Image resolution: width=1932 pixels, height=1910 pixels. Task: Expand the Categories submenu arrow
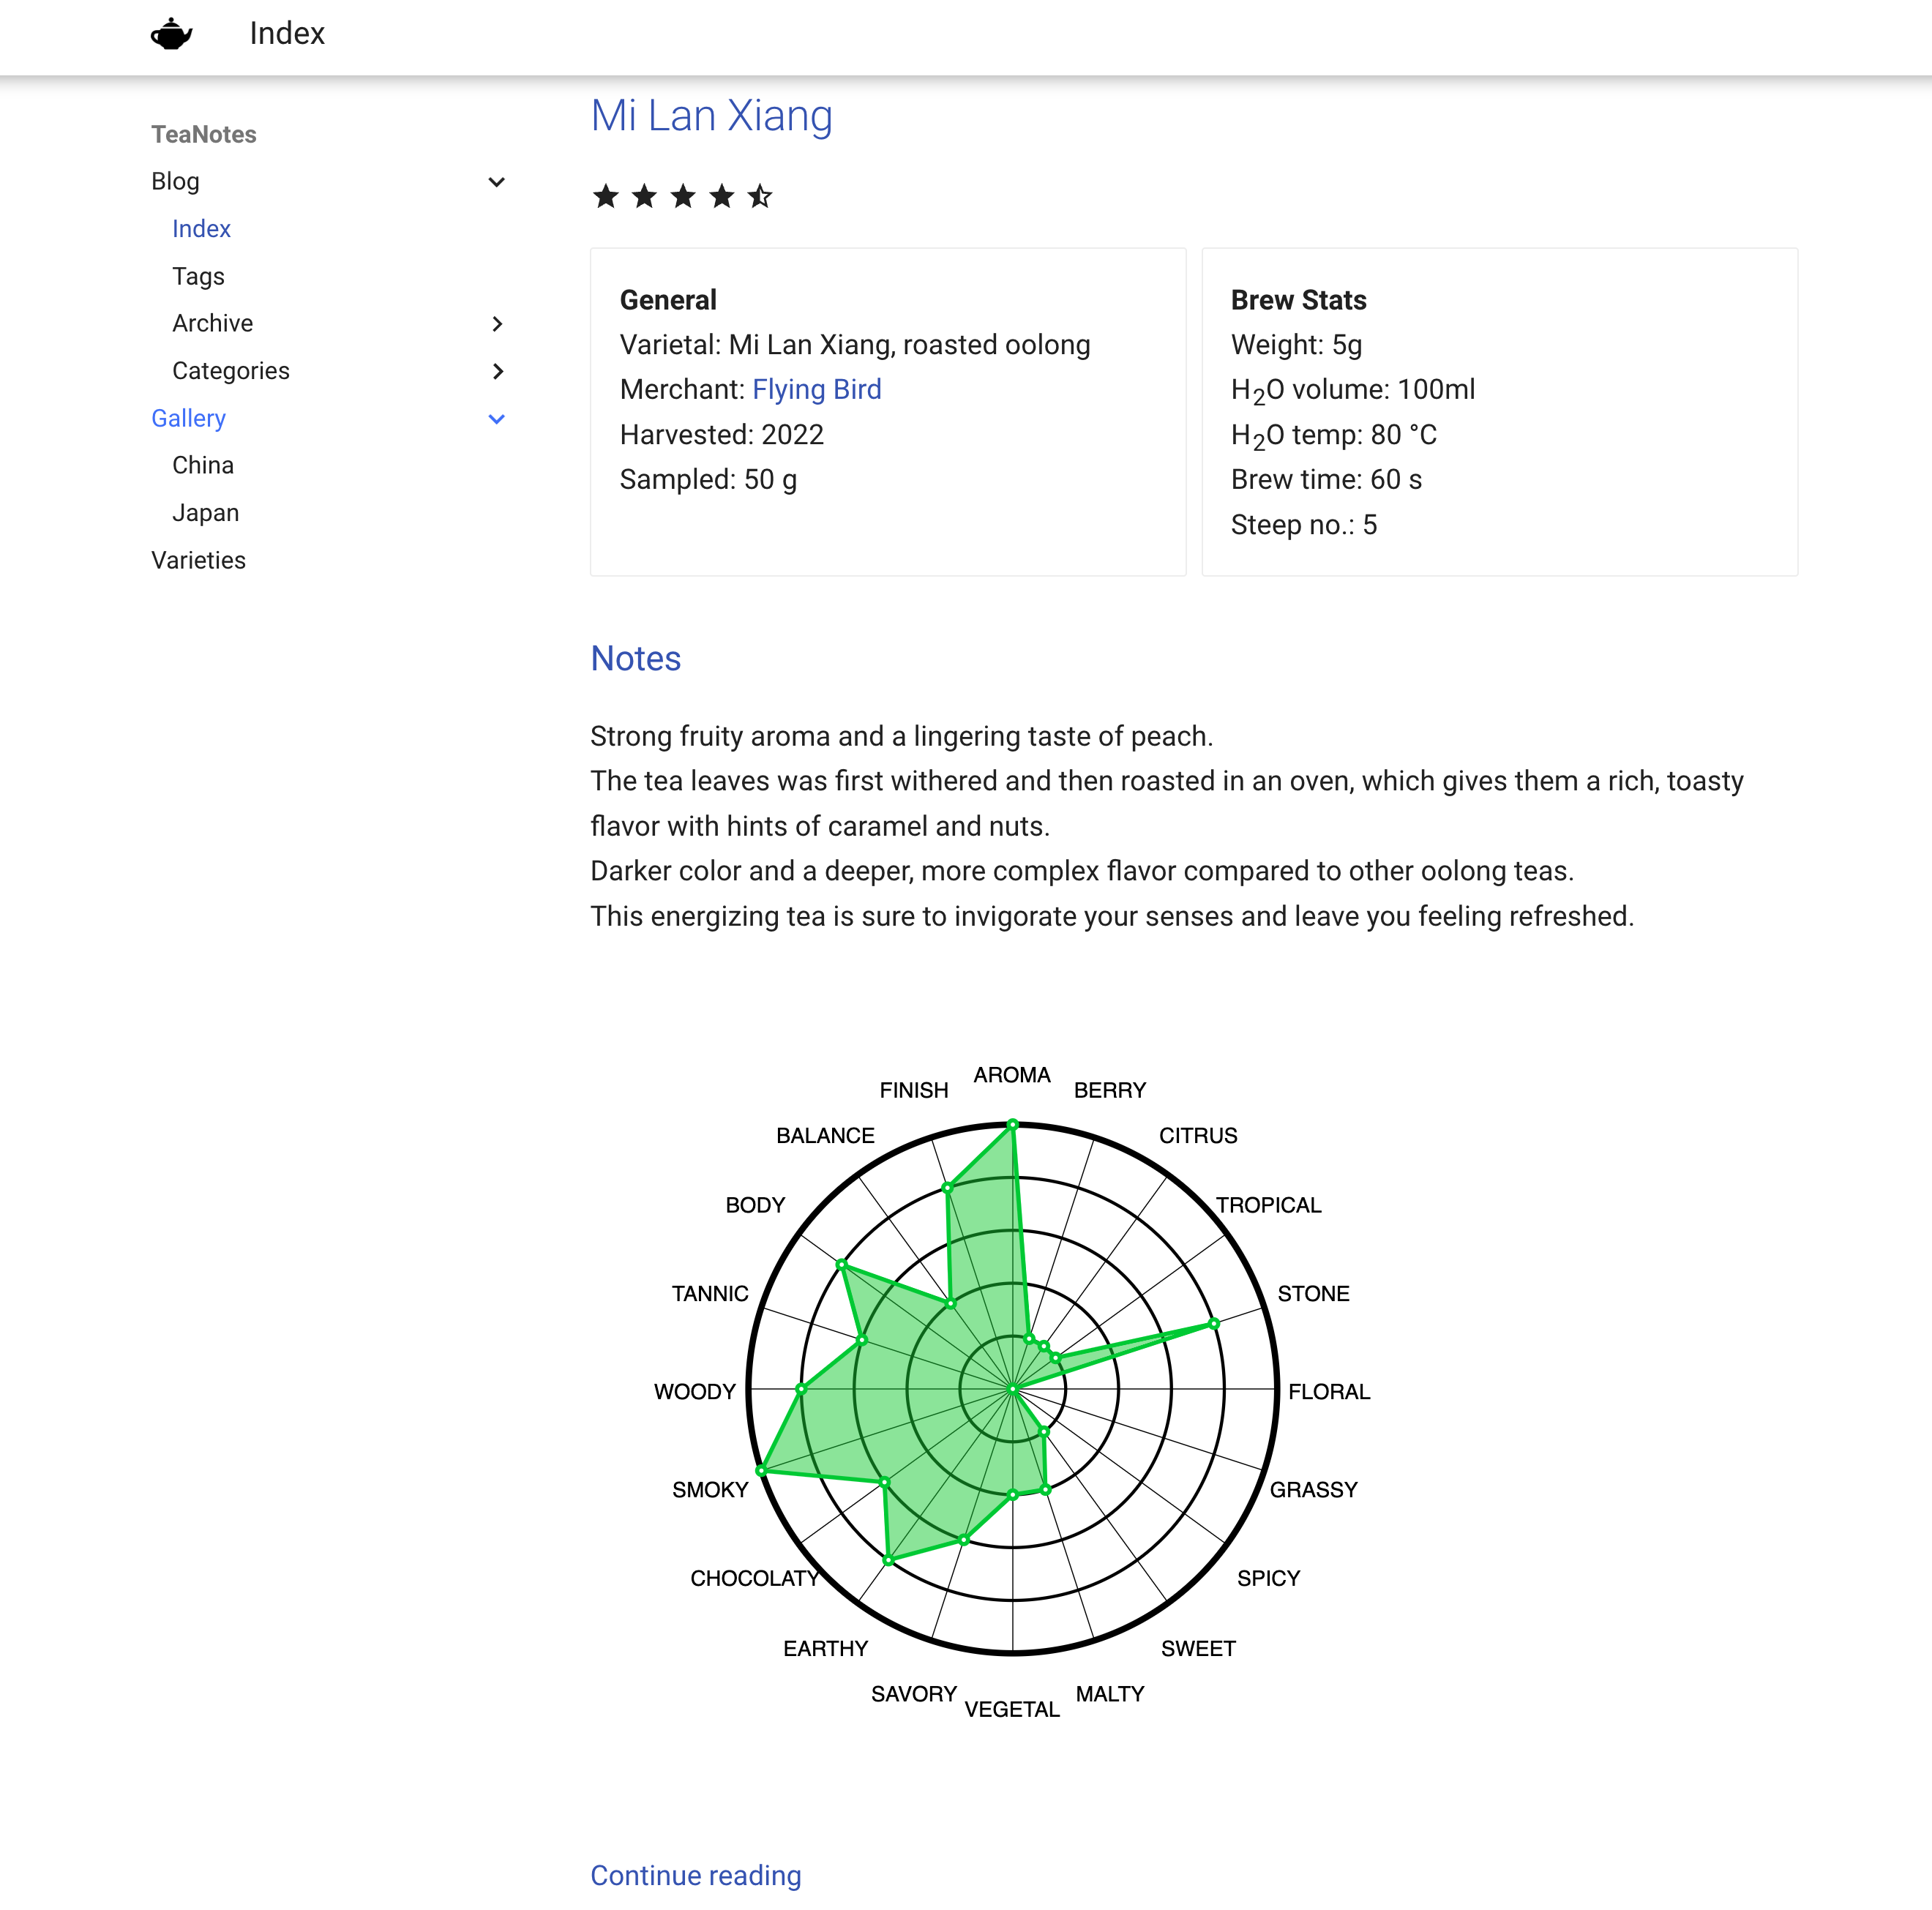pyautogui.click(x=496, y=371)
